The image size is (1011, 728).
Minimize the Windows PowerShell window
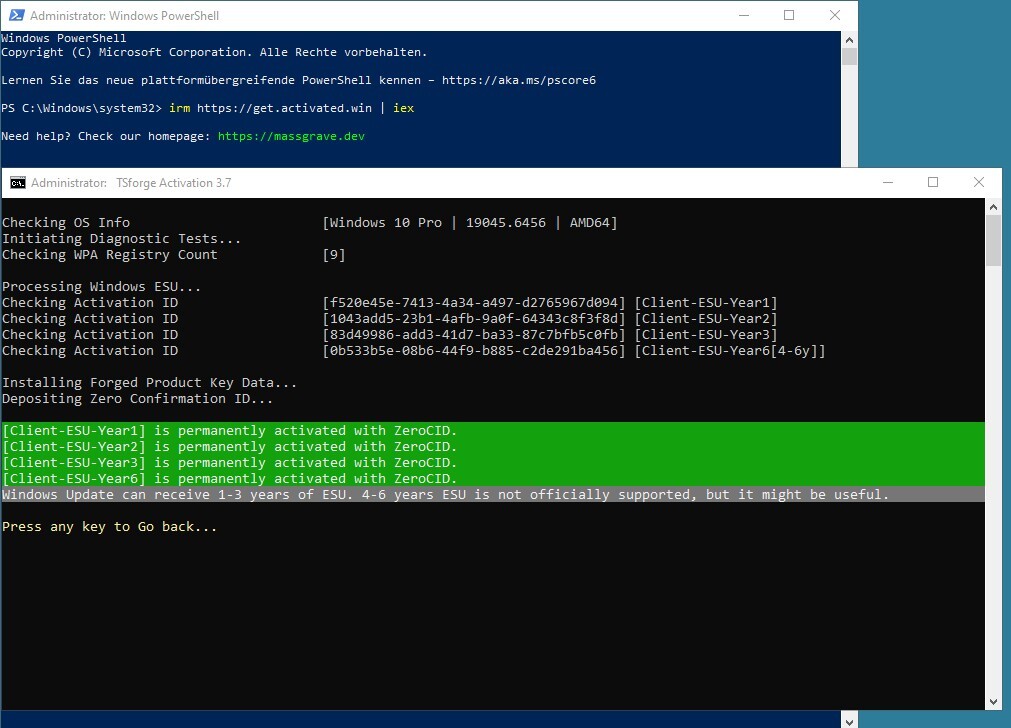pyautogui.click(x=743, y=16)
